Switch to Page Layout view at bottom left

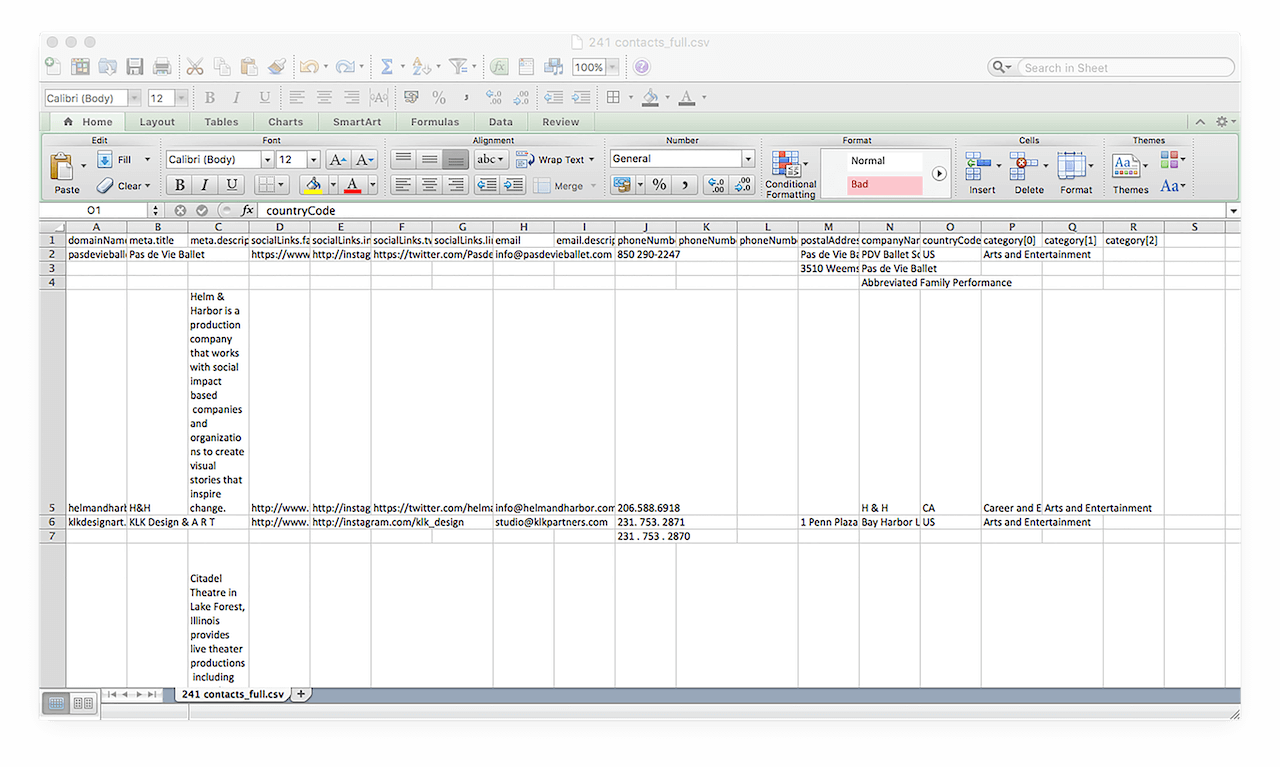(x=83, y=703)
